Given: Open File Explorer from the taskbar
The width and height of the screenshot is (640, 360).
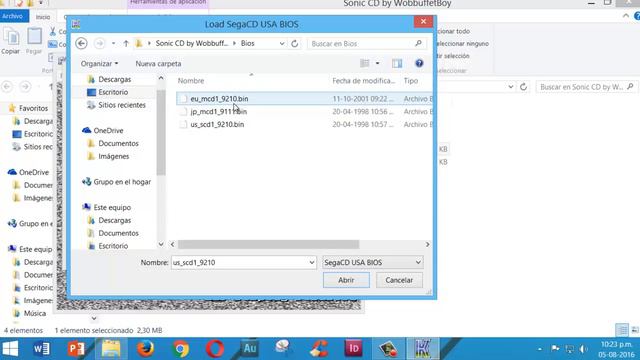Looking at the screenshot, I should (111, 349).
